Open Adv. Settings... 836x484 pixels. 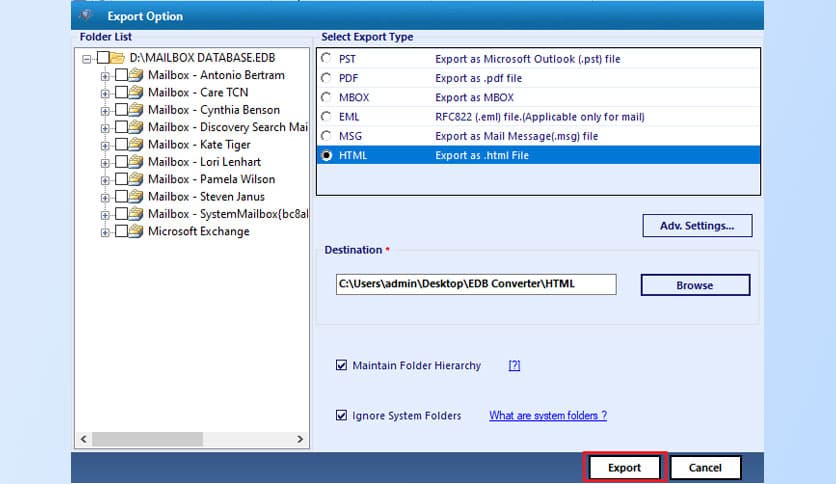[697, 225]
